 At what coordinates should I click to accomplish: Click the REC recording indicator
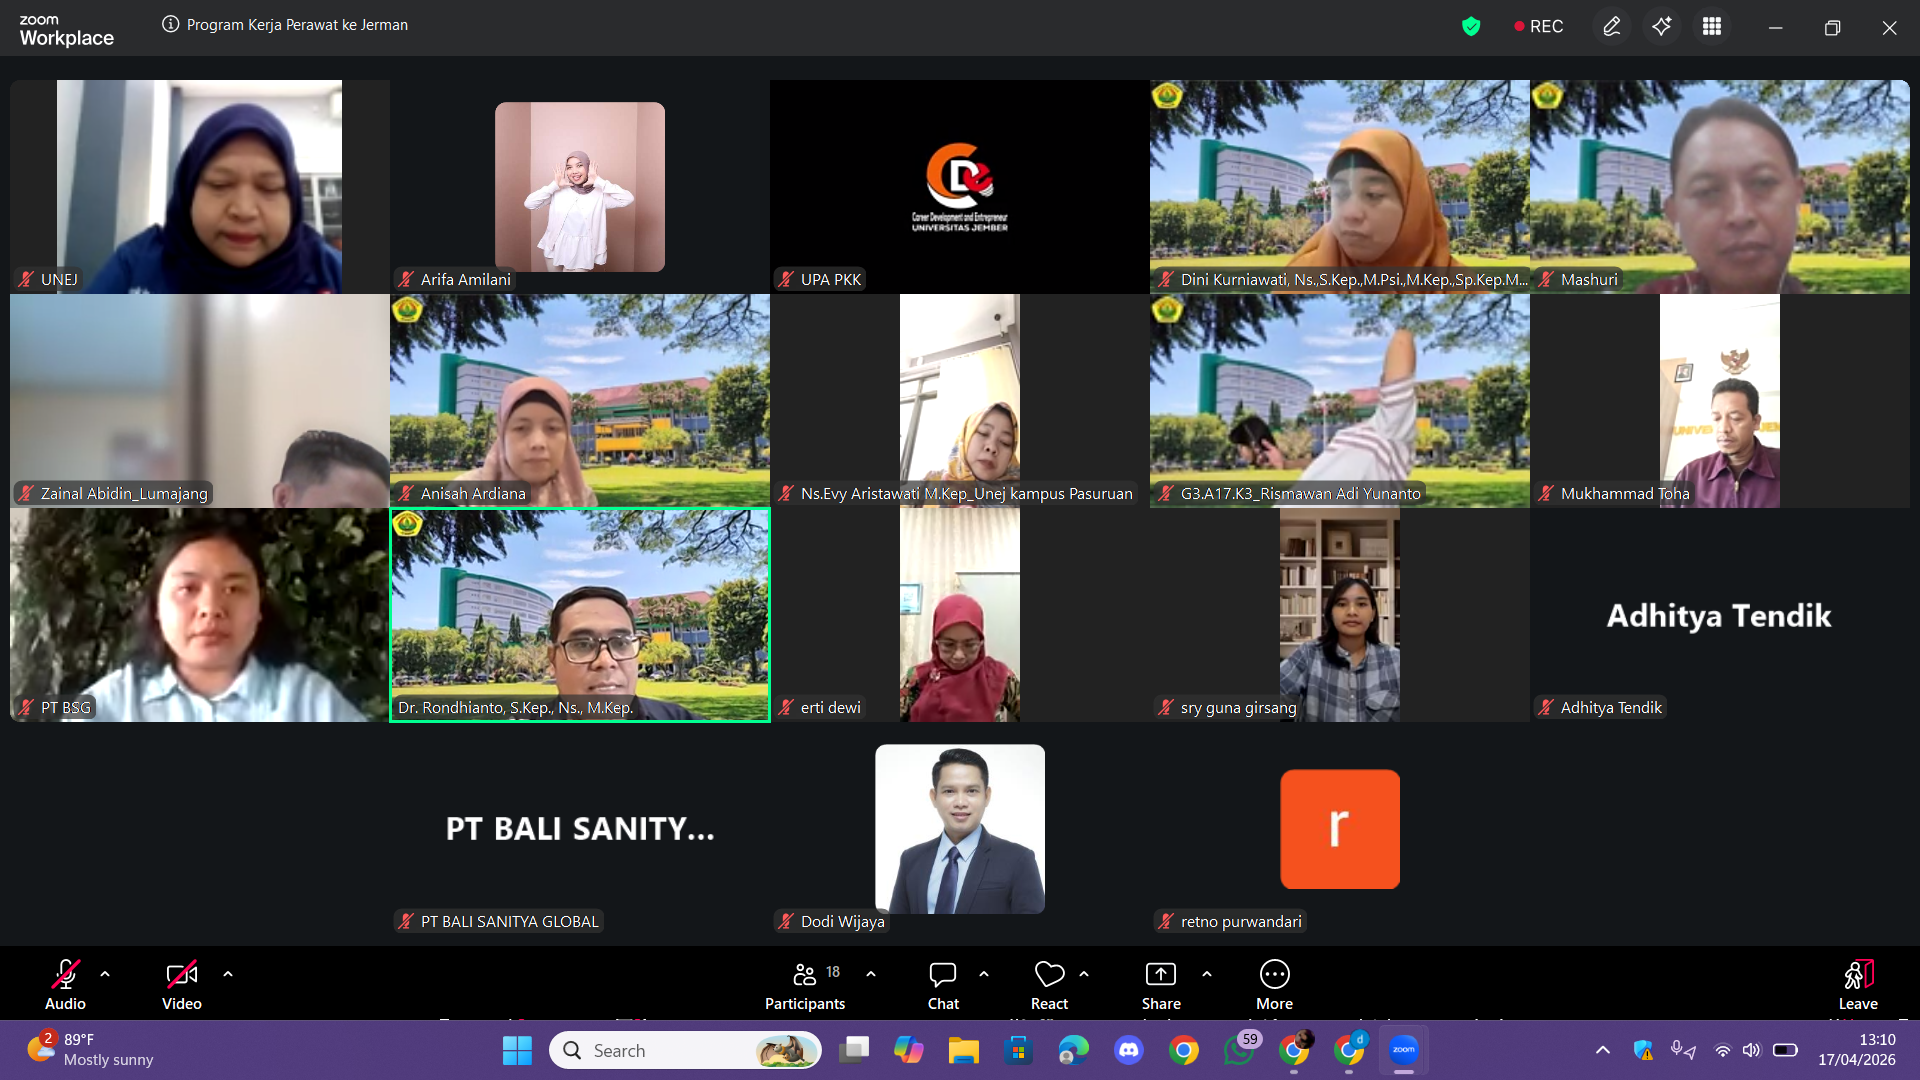coord(1538,27)
